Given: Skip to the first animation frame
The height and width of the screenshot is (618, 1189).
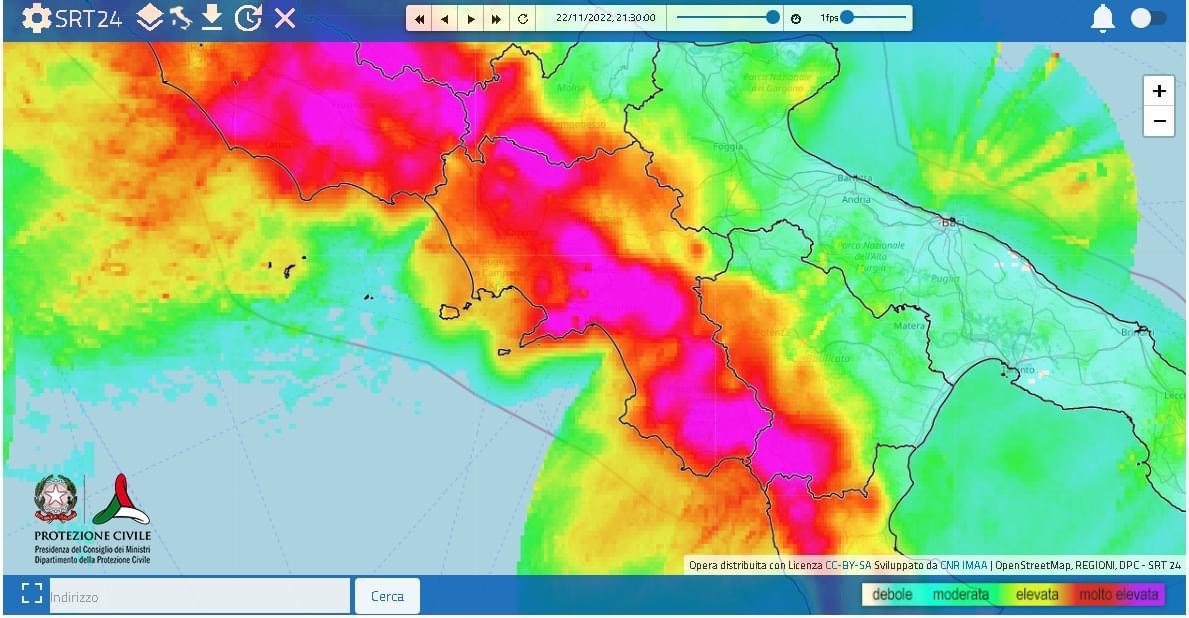Looking at the screenshot, I should click(x=419, y=17).
